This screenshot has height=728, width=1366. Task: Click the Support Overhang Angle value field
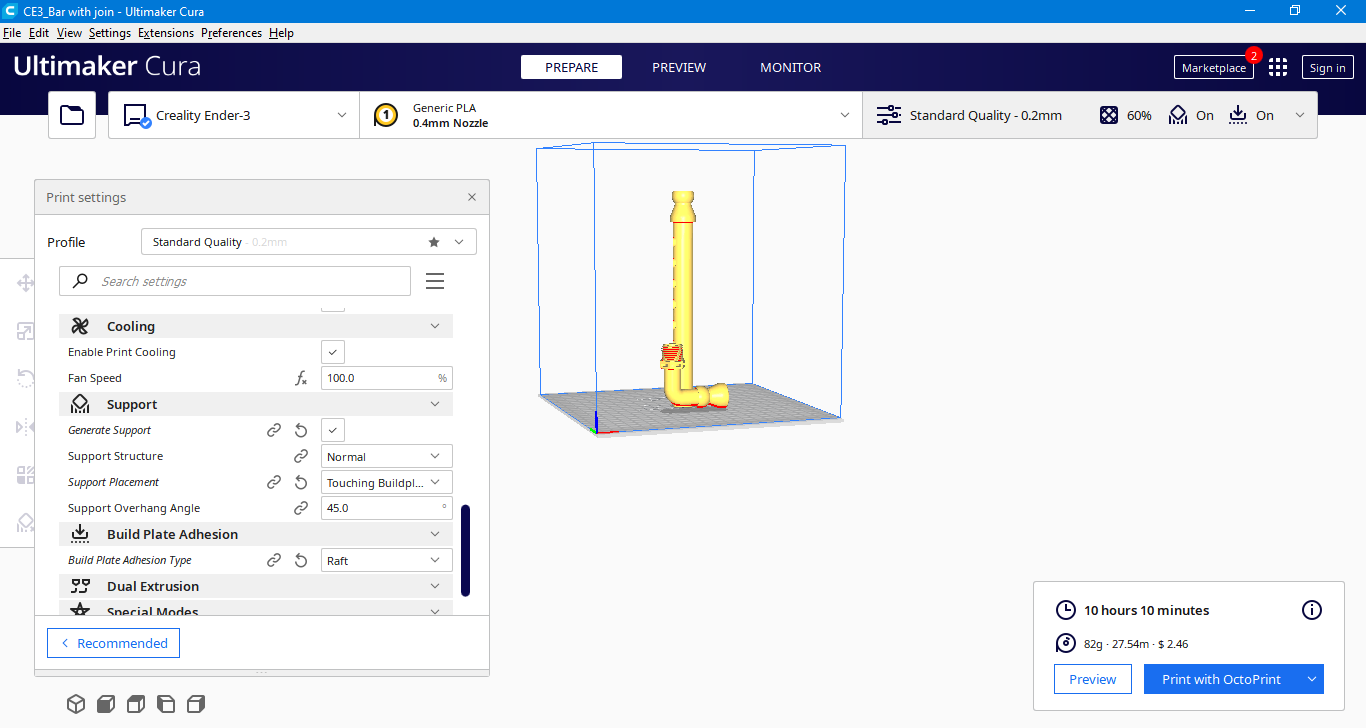coord(387,508)
